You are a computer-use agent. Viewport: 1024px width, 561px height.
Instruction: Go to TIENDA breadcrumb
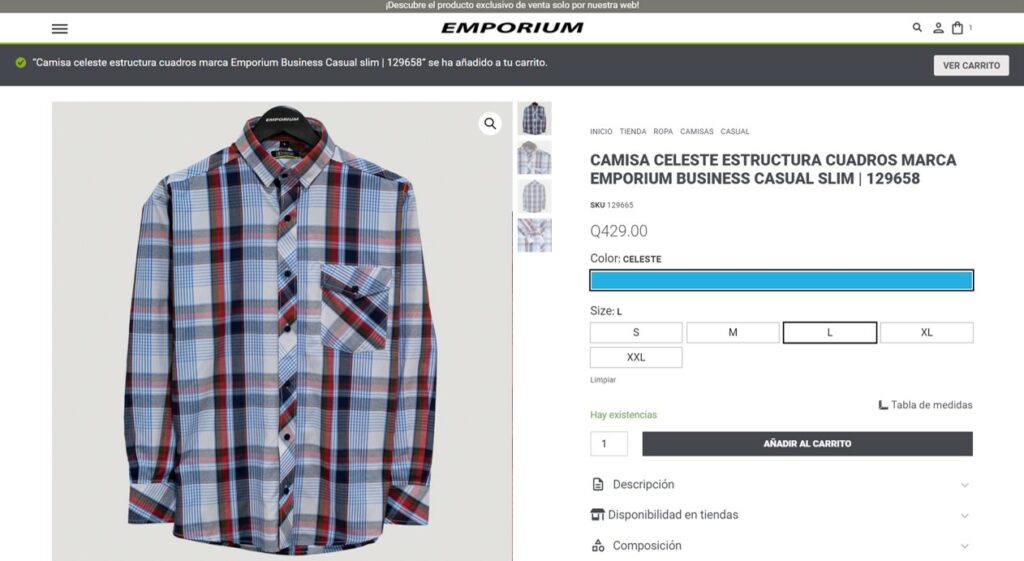pyautogui.click(x=633, y=131)
